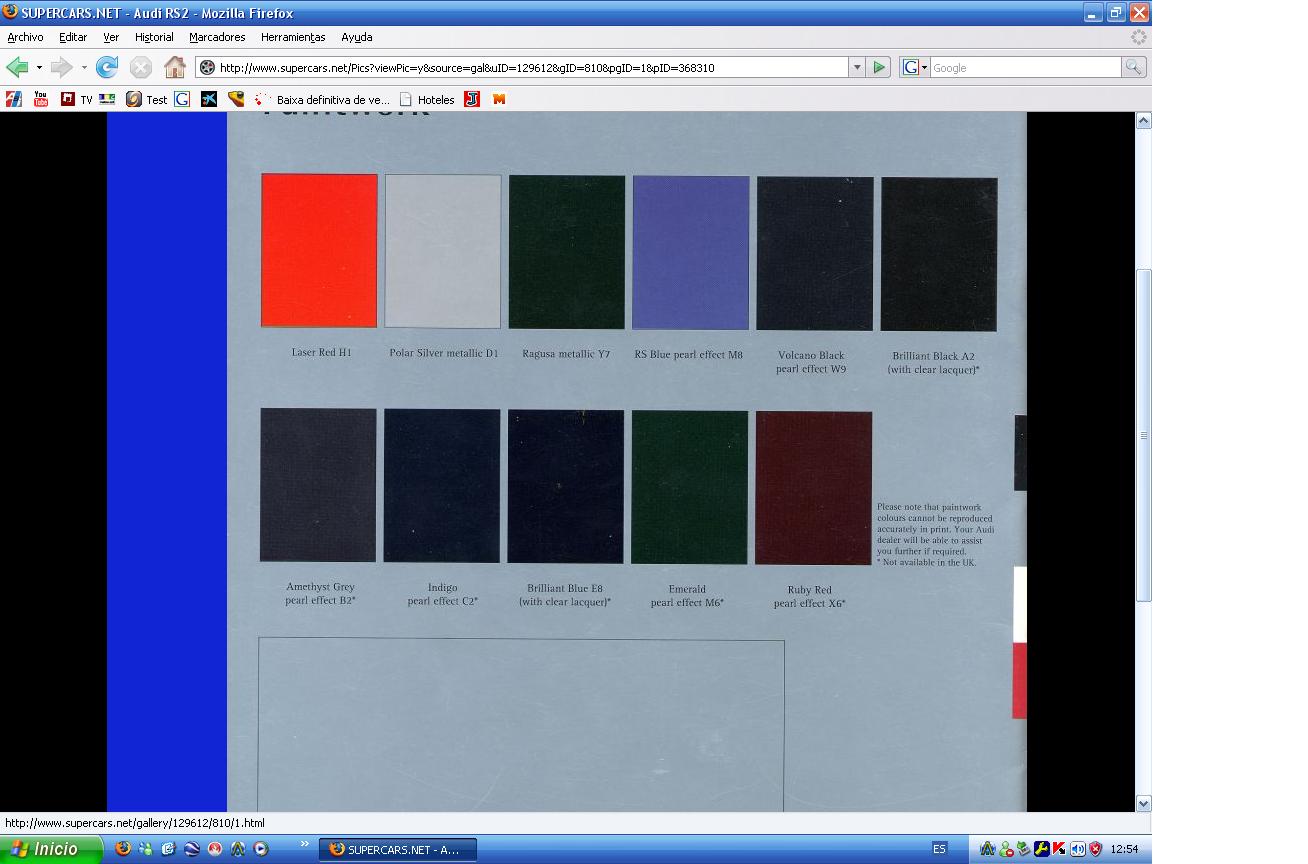
Task: Open the ES language indicator on taskbar
Action: [x=939, y=849]
